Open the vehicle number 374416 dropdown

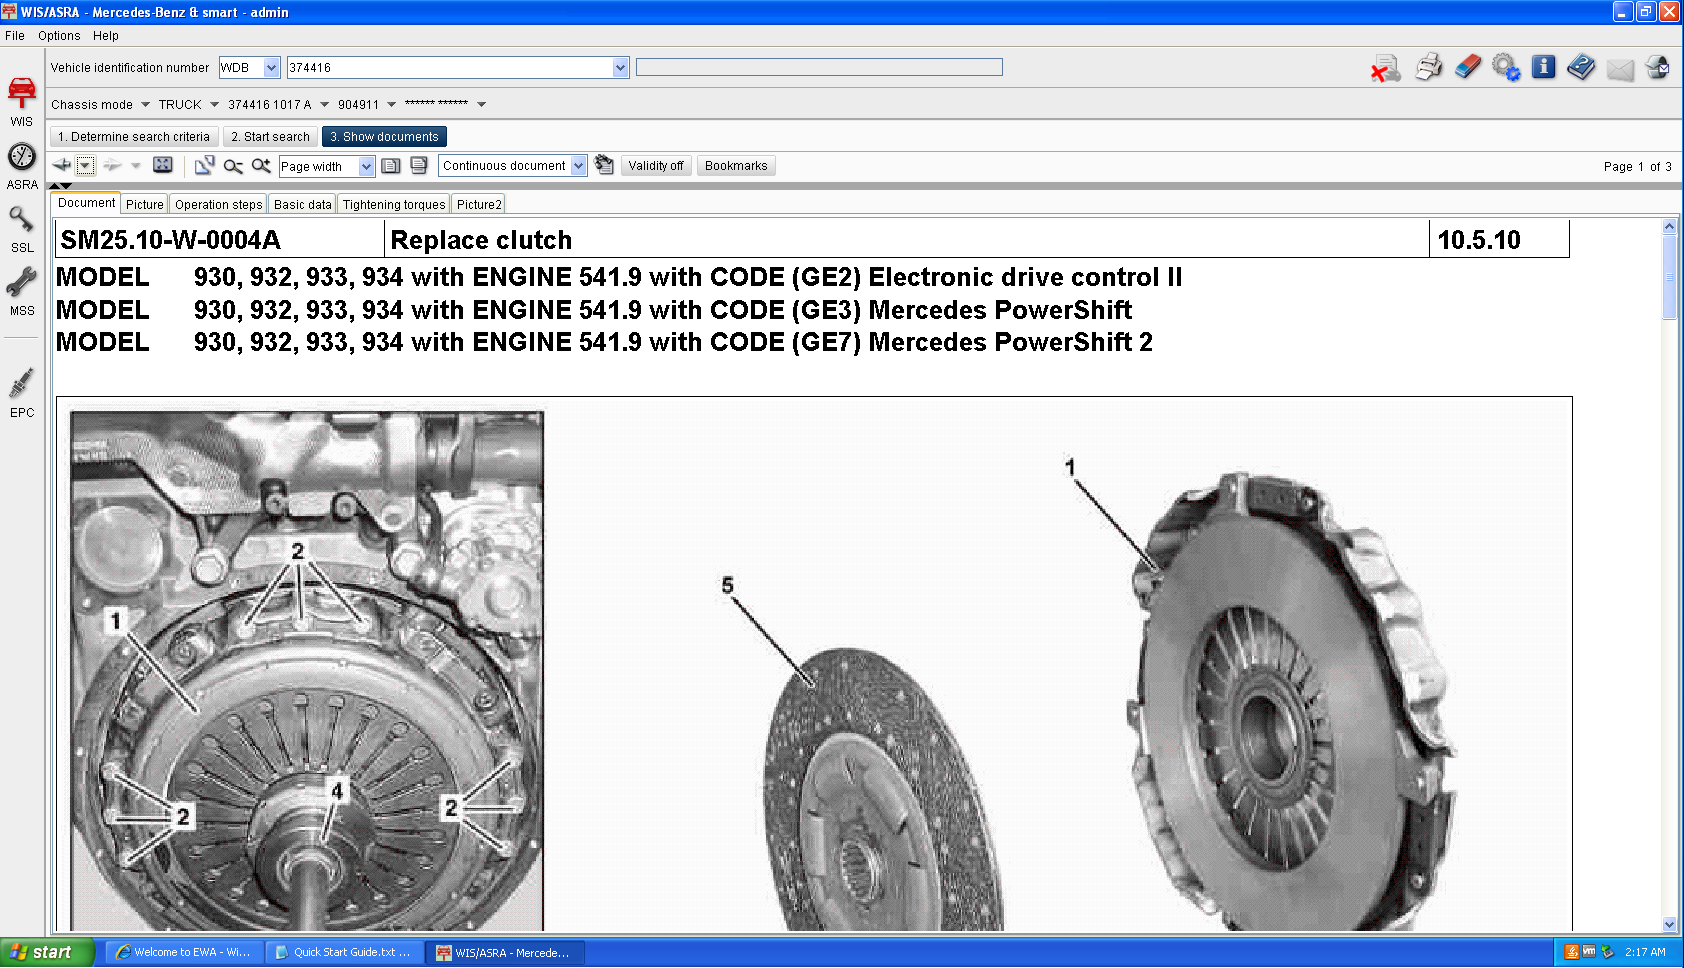[620, 67]
